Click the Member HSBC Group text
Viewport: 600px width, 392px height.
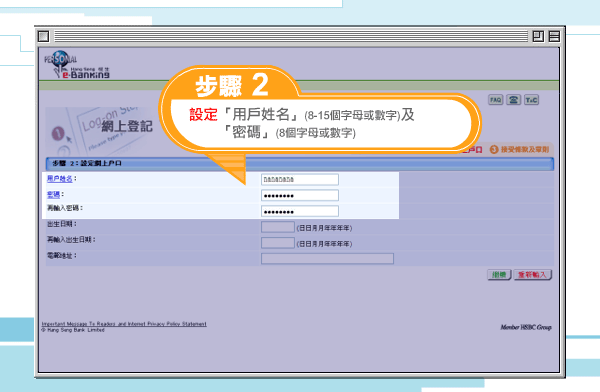(x=526, y=327)
